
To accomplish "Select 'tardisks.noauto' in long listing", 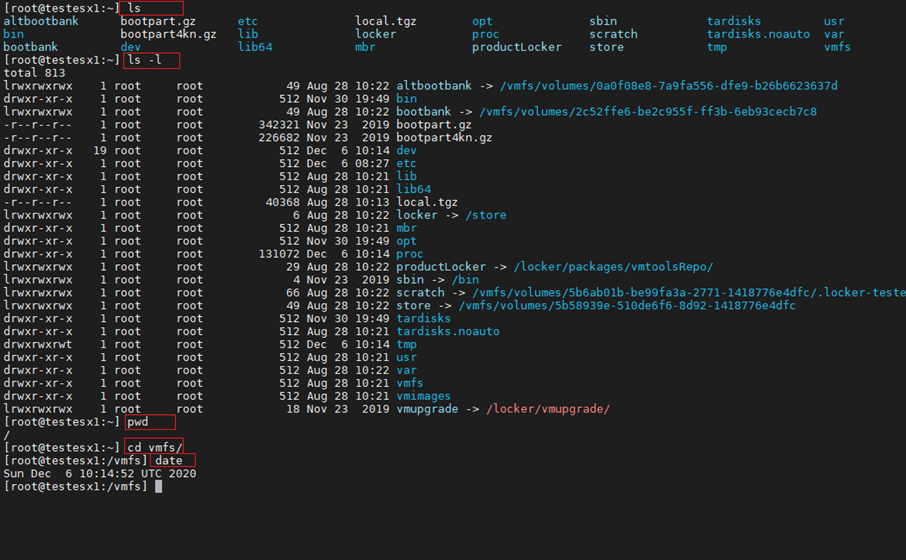I will coord(448,332).
